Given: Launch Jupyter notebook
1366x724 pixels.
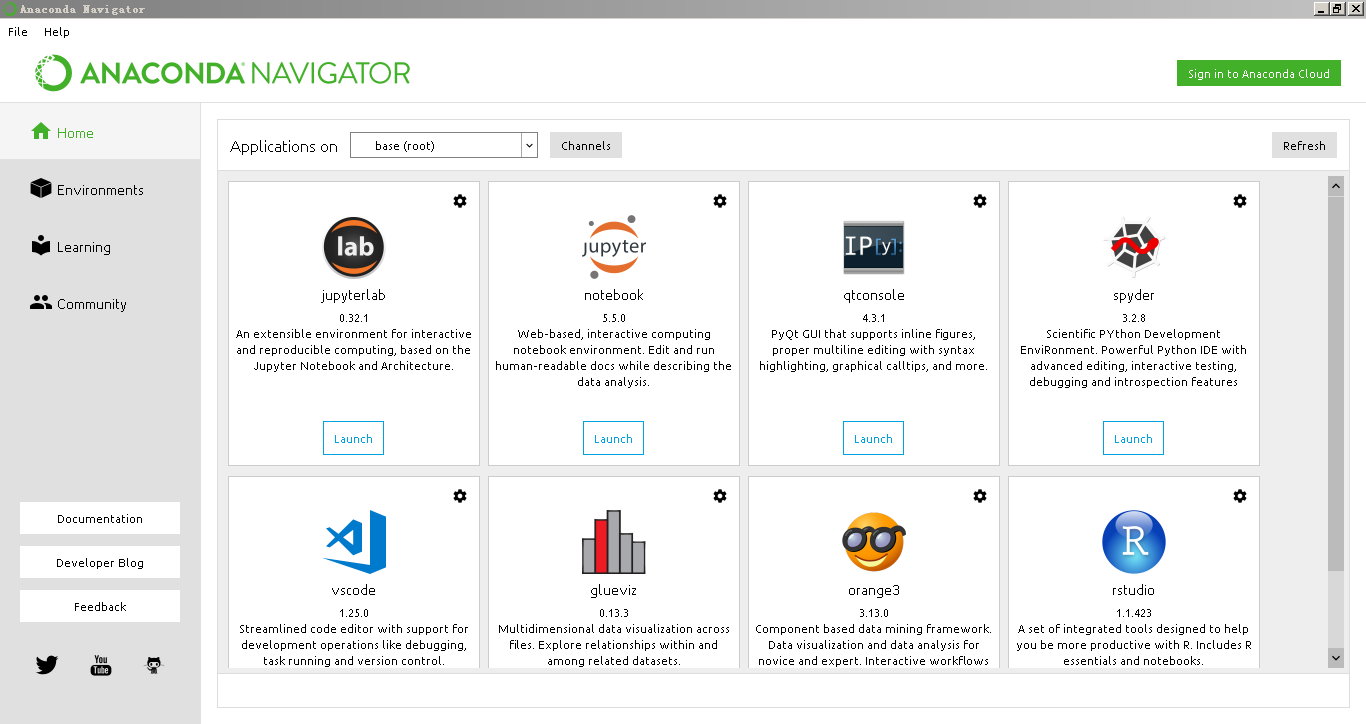Looking at the screenshot, I should click(x=613, y=438).
